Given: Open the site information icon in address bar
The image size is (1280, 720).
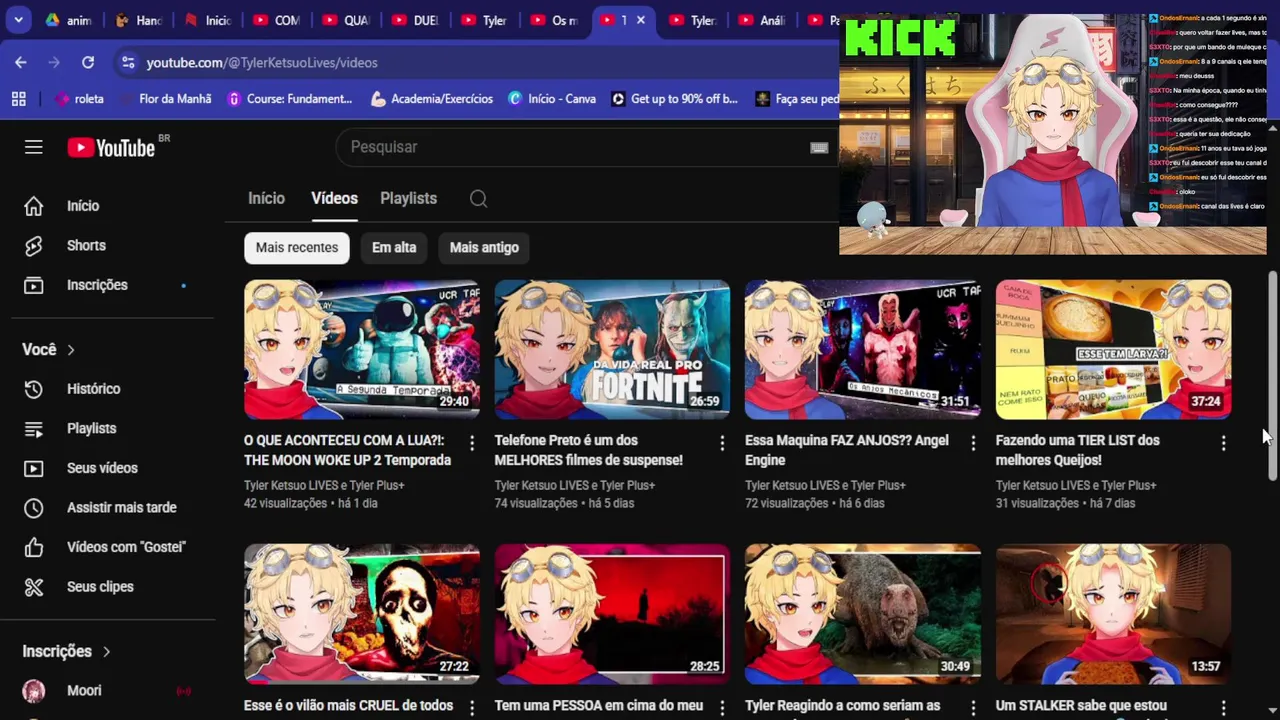Looking at the screenshot, I should [x=128, y=62].
